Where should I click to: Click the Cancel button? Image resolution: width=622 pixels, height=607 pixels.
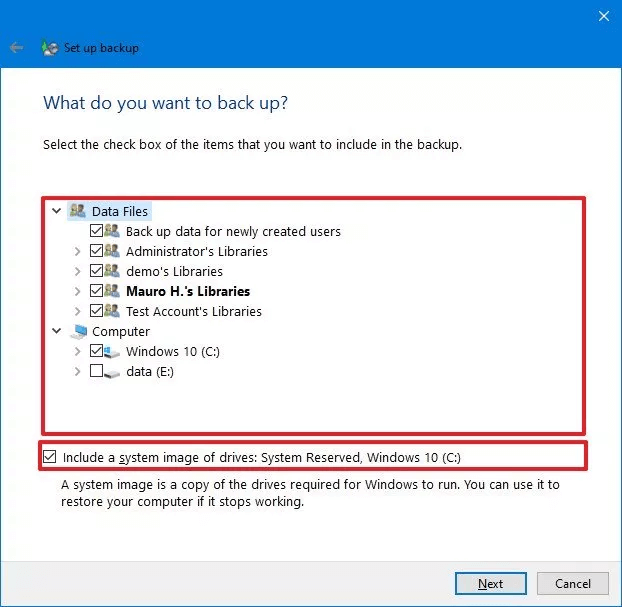572,584
